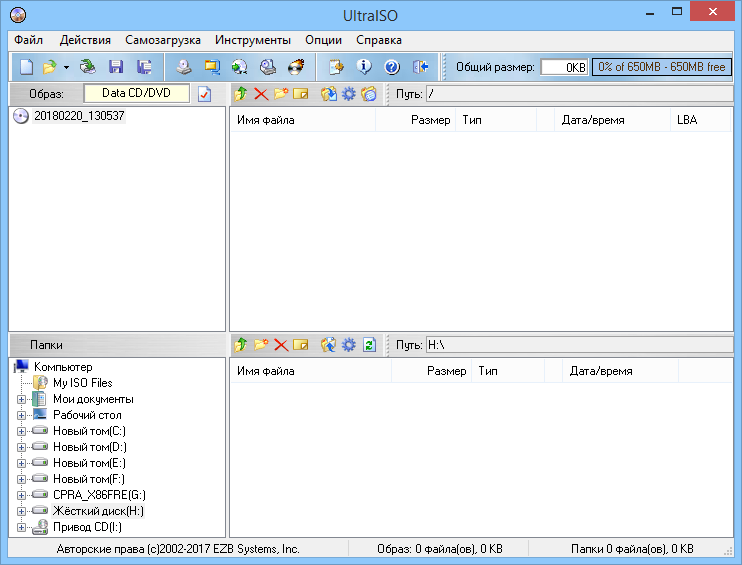Click the Extract icon in image toolbar
The image size is (742, 565).
coord(329,94)
